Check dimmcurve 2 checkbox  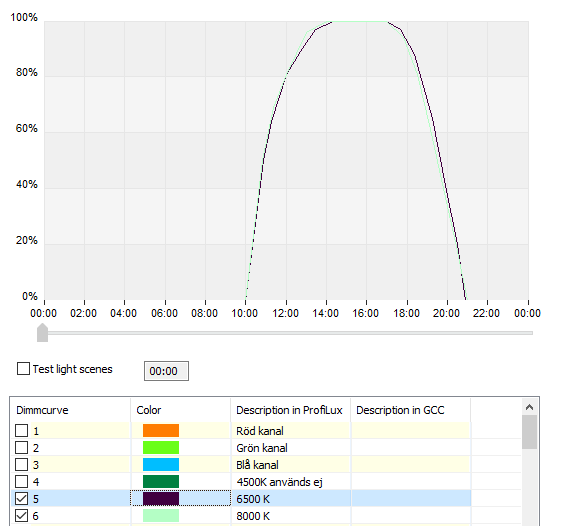pos(21,448)
